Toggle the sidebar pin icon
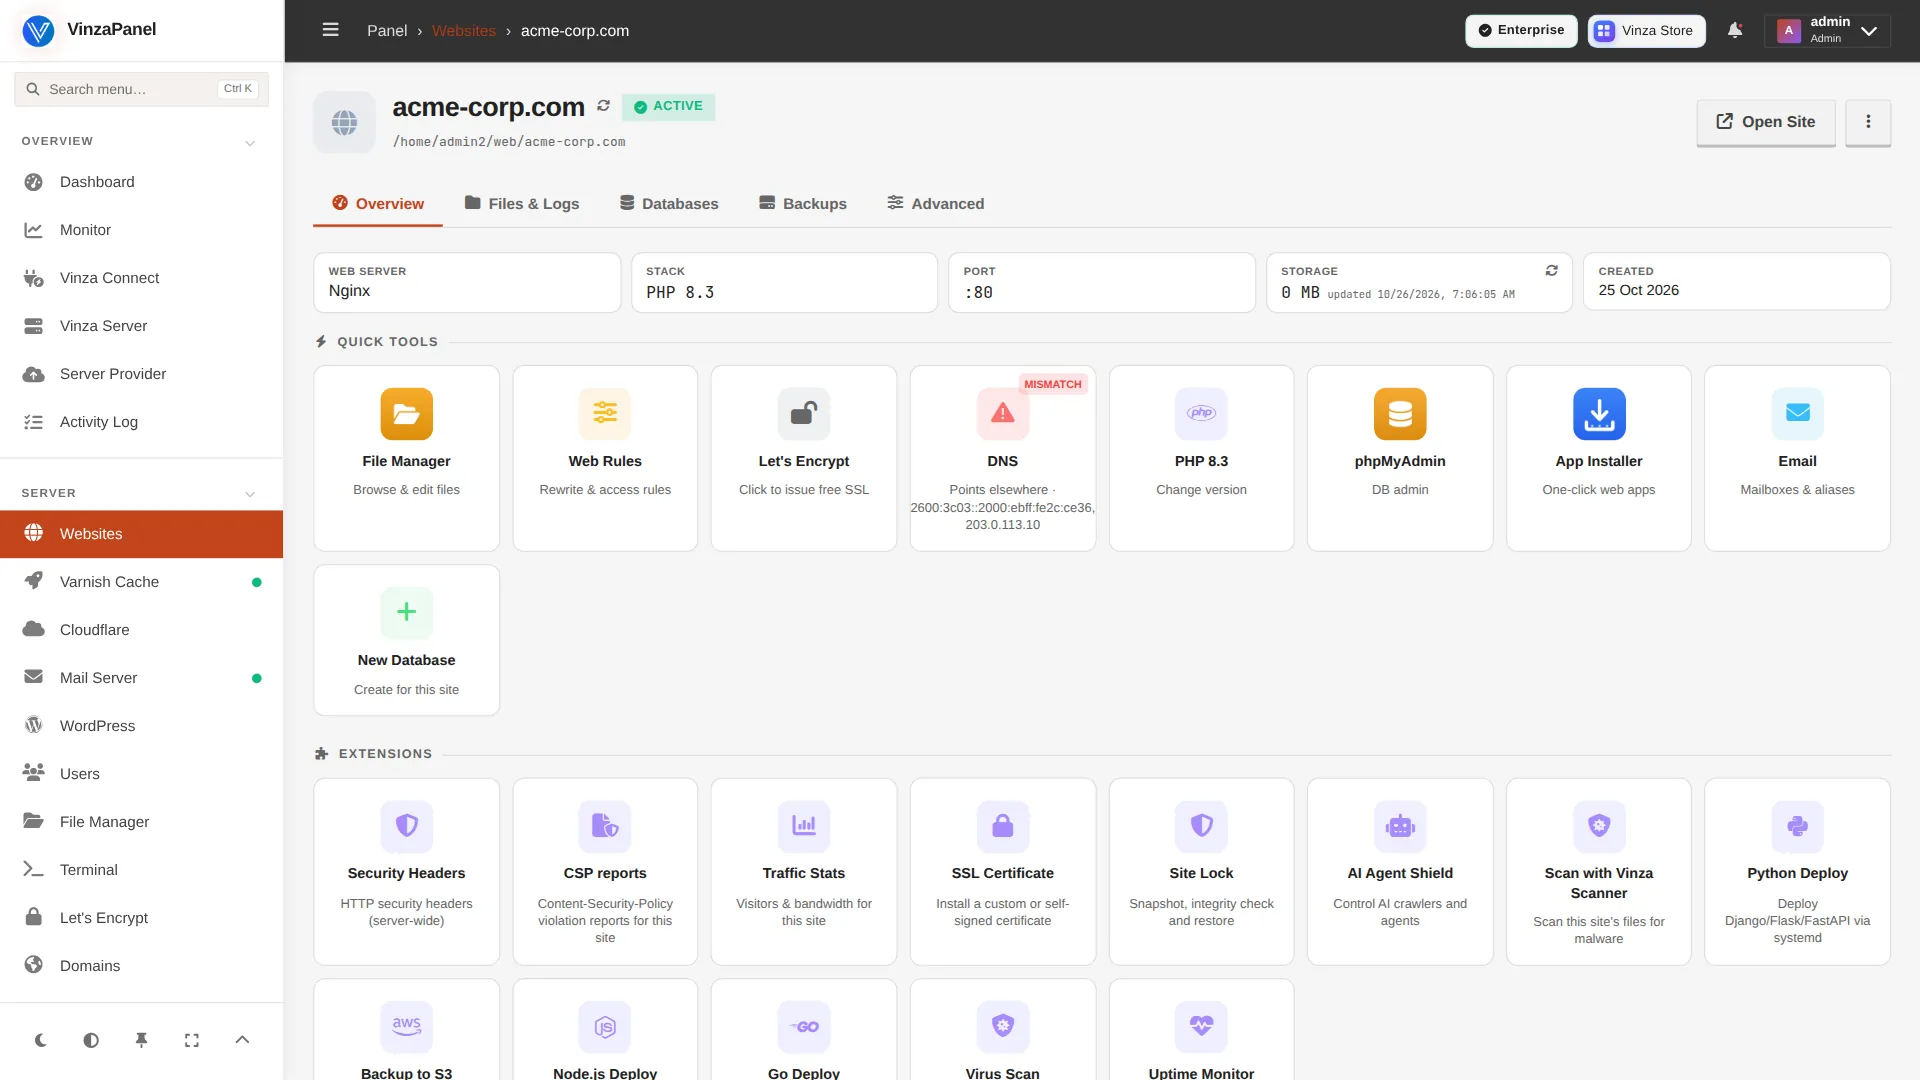This screenshot has height=1080, width=1920. coord(141,1040)
